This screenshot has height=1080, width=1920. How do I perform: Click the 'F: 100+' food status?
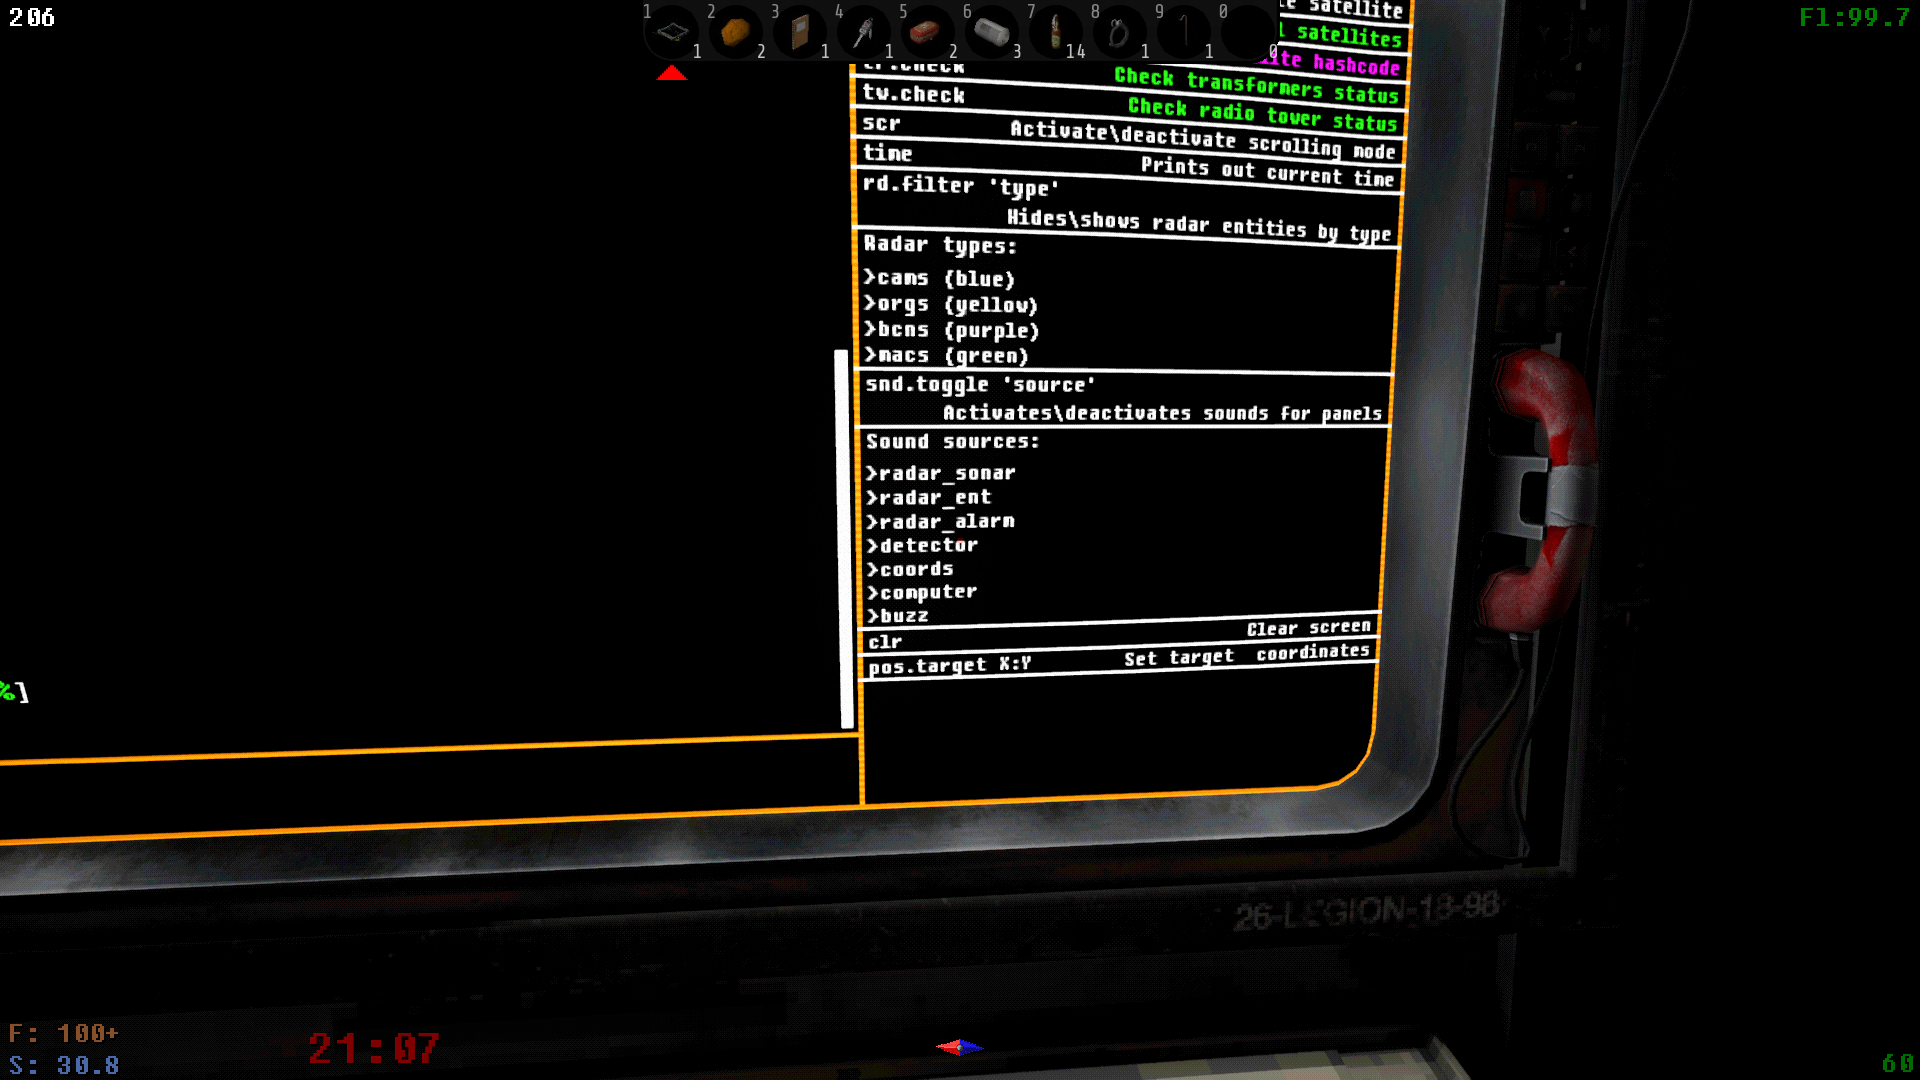(63, 1033)
